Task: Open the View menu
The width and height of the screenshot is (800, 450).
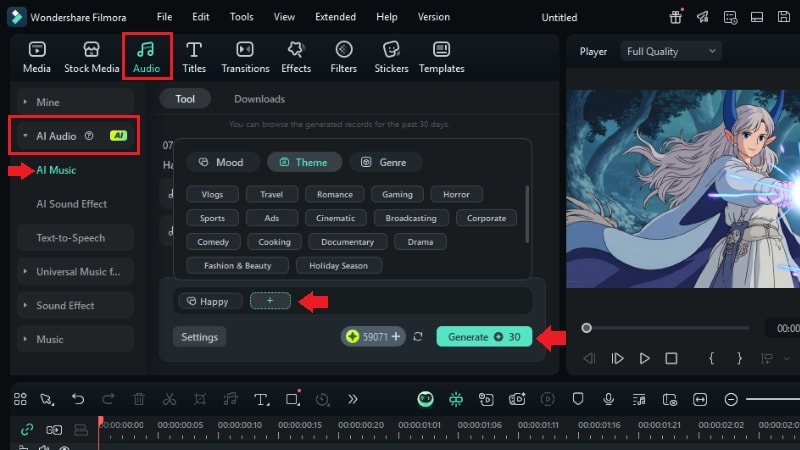Action: coord(284,17)
